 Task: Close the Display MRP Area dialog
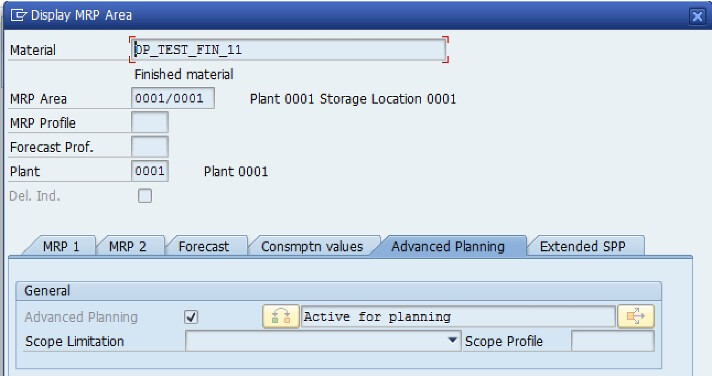click(x=697, y=17)
